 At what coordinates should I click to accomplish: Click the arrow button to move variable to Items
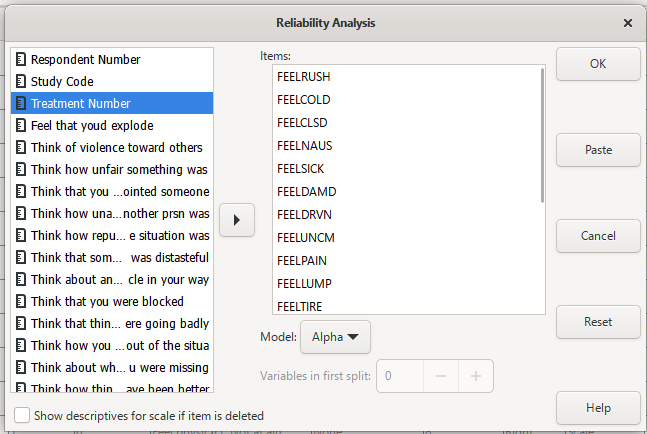point(237,220)
